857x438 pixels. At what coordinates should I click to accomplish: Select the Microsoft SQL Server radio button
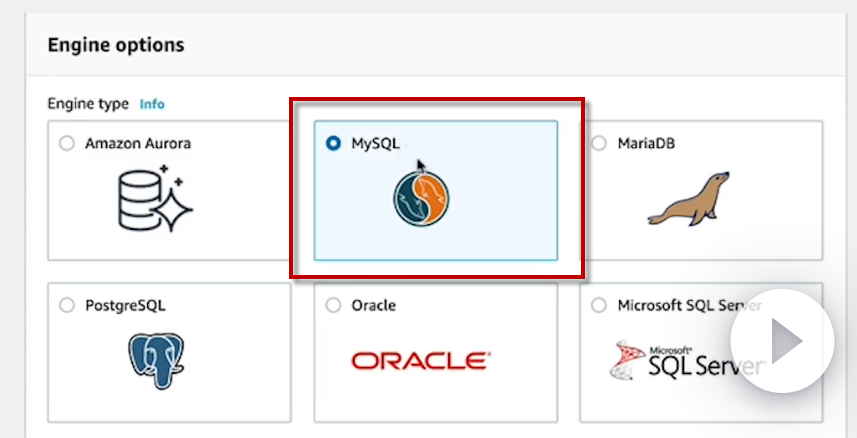(x=599, y=305)
